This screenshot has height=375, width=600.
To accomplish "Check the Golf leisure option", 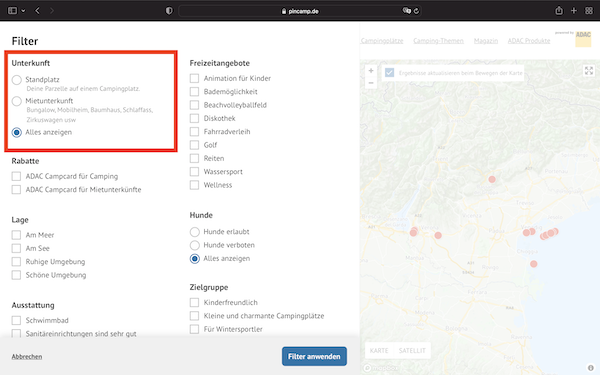I will tap(194, 145).
